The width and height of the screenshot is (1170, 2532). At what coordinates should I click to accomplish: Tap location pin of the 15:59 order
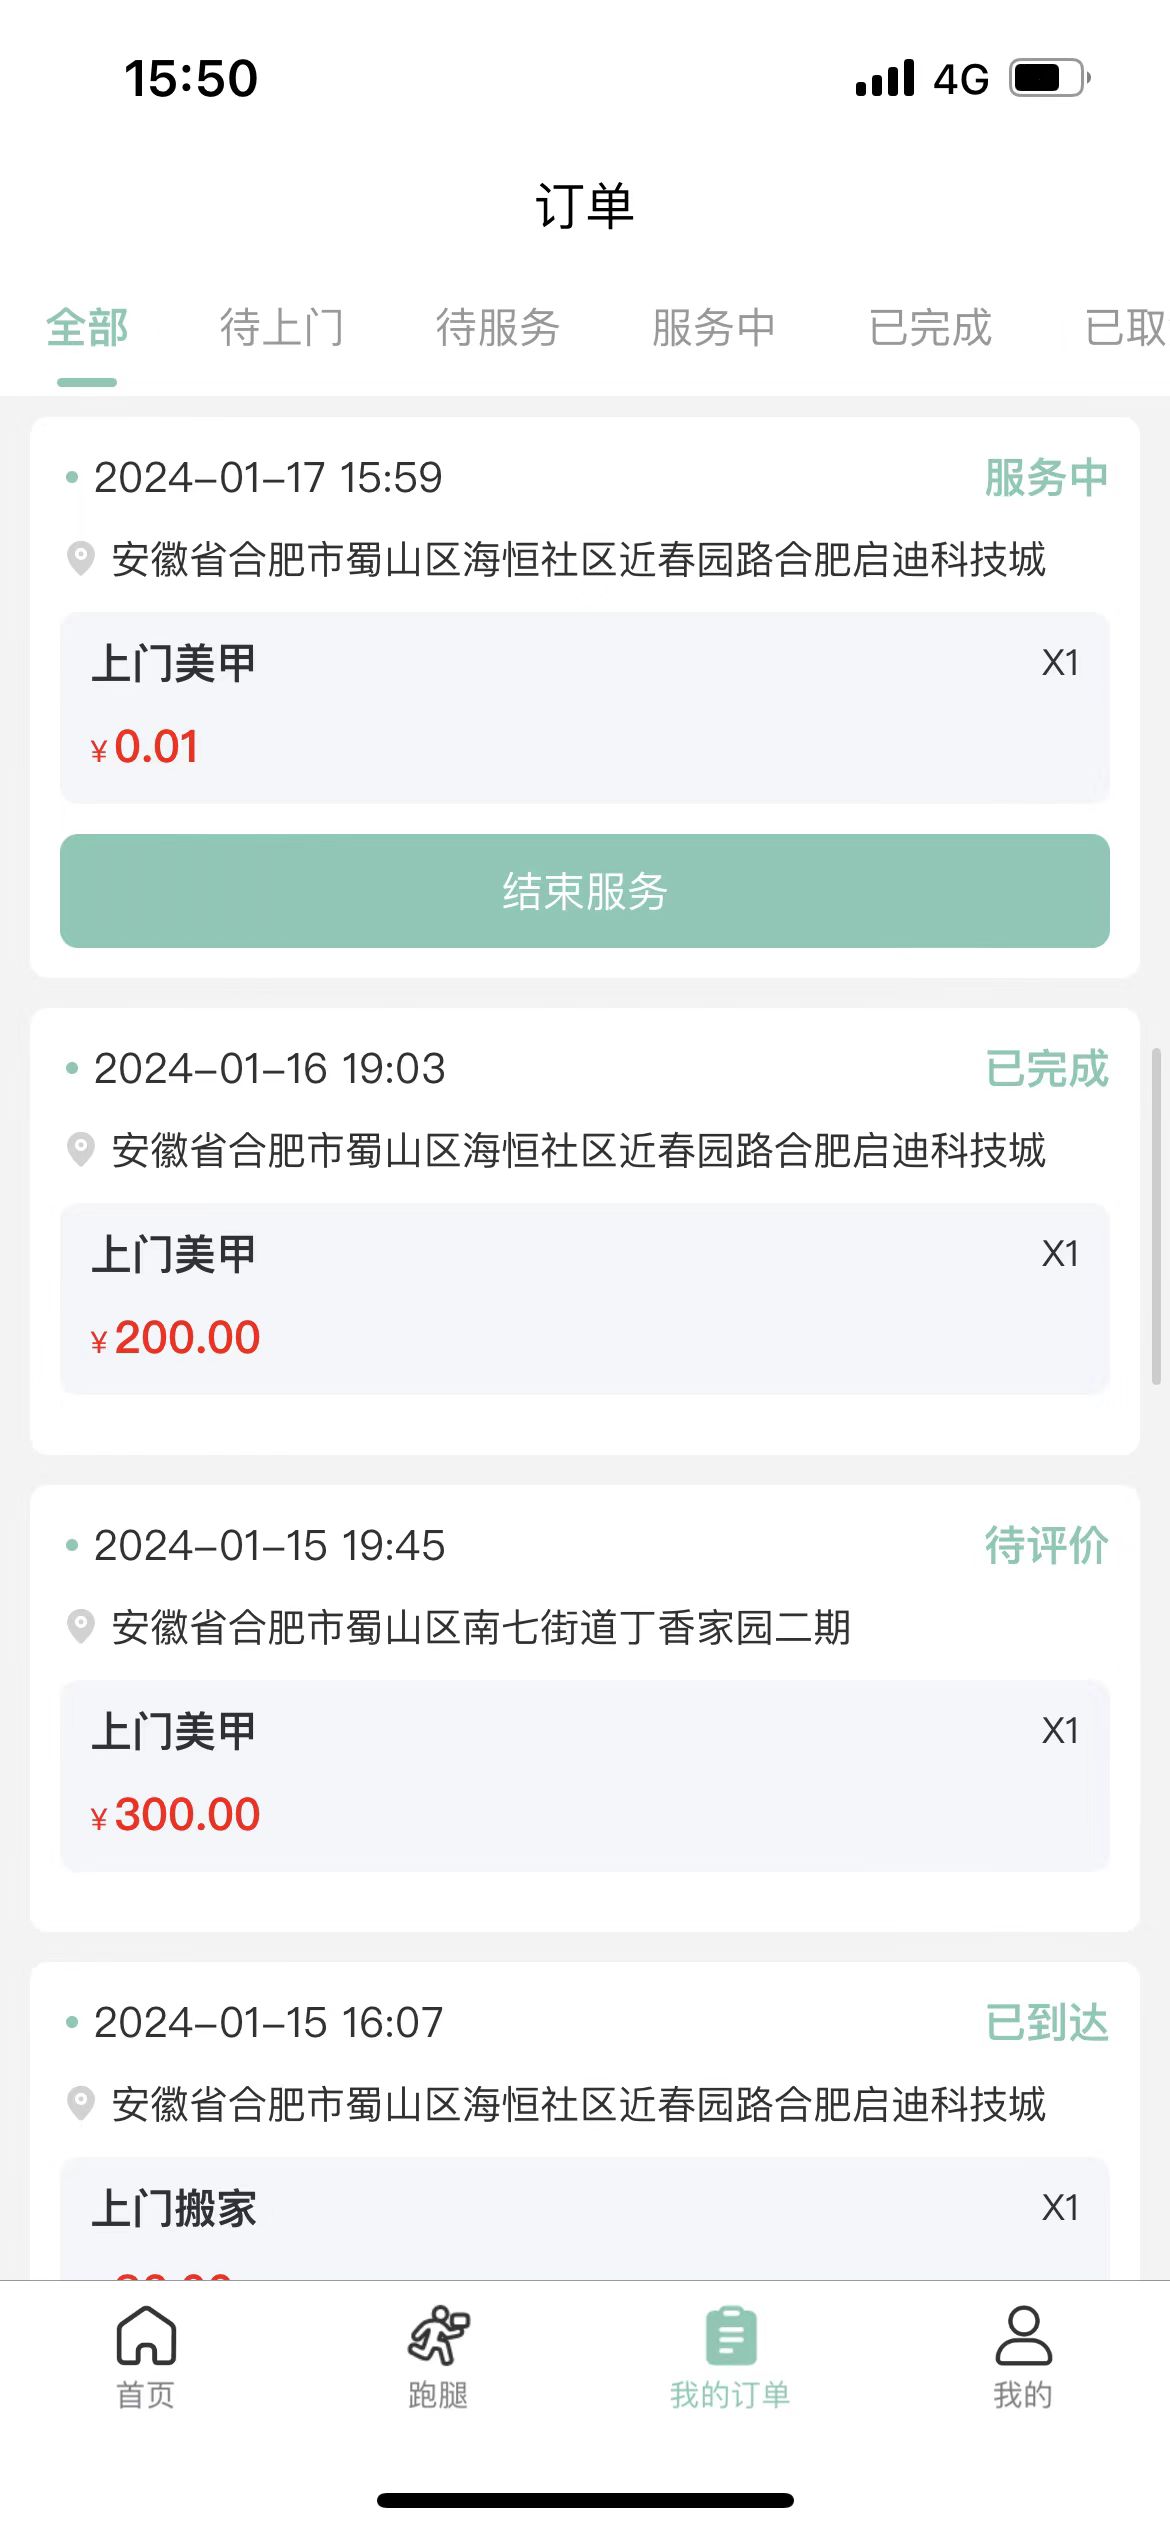80,558
